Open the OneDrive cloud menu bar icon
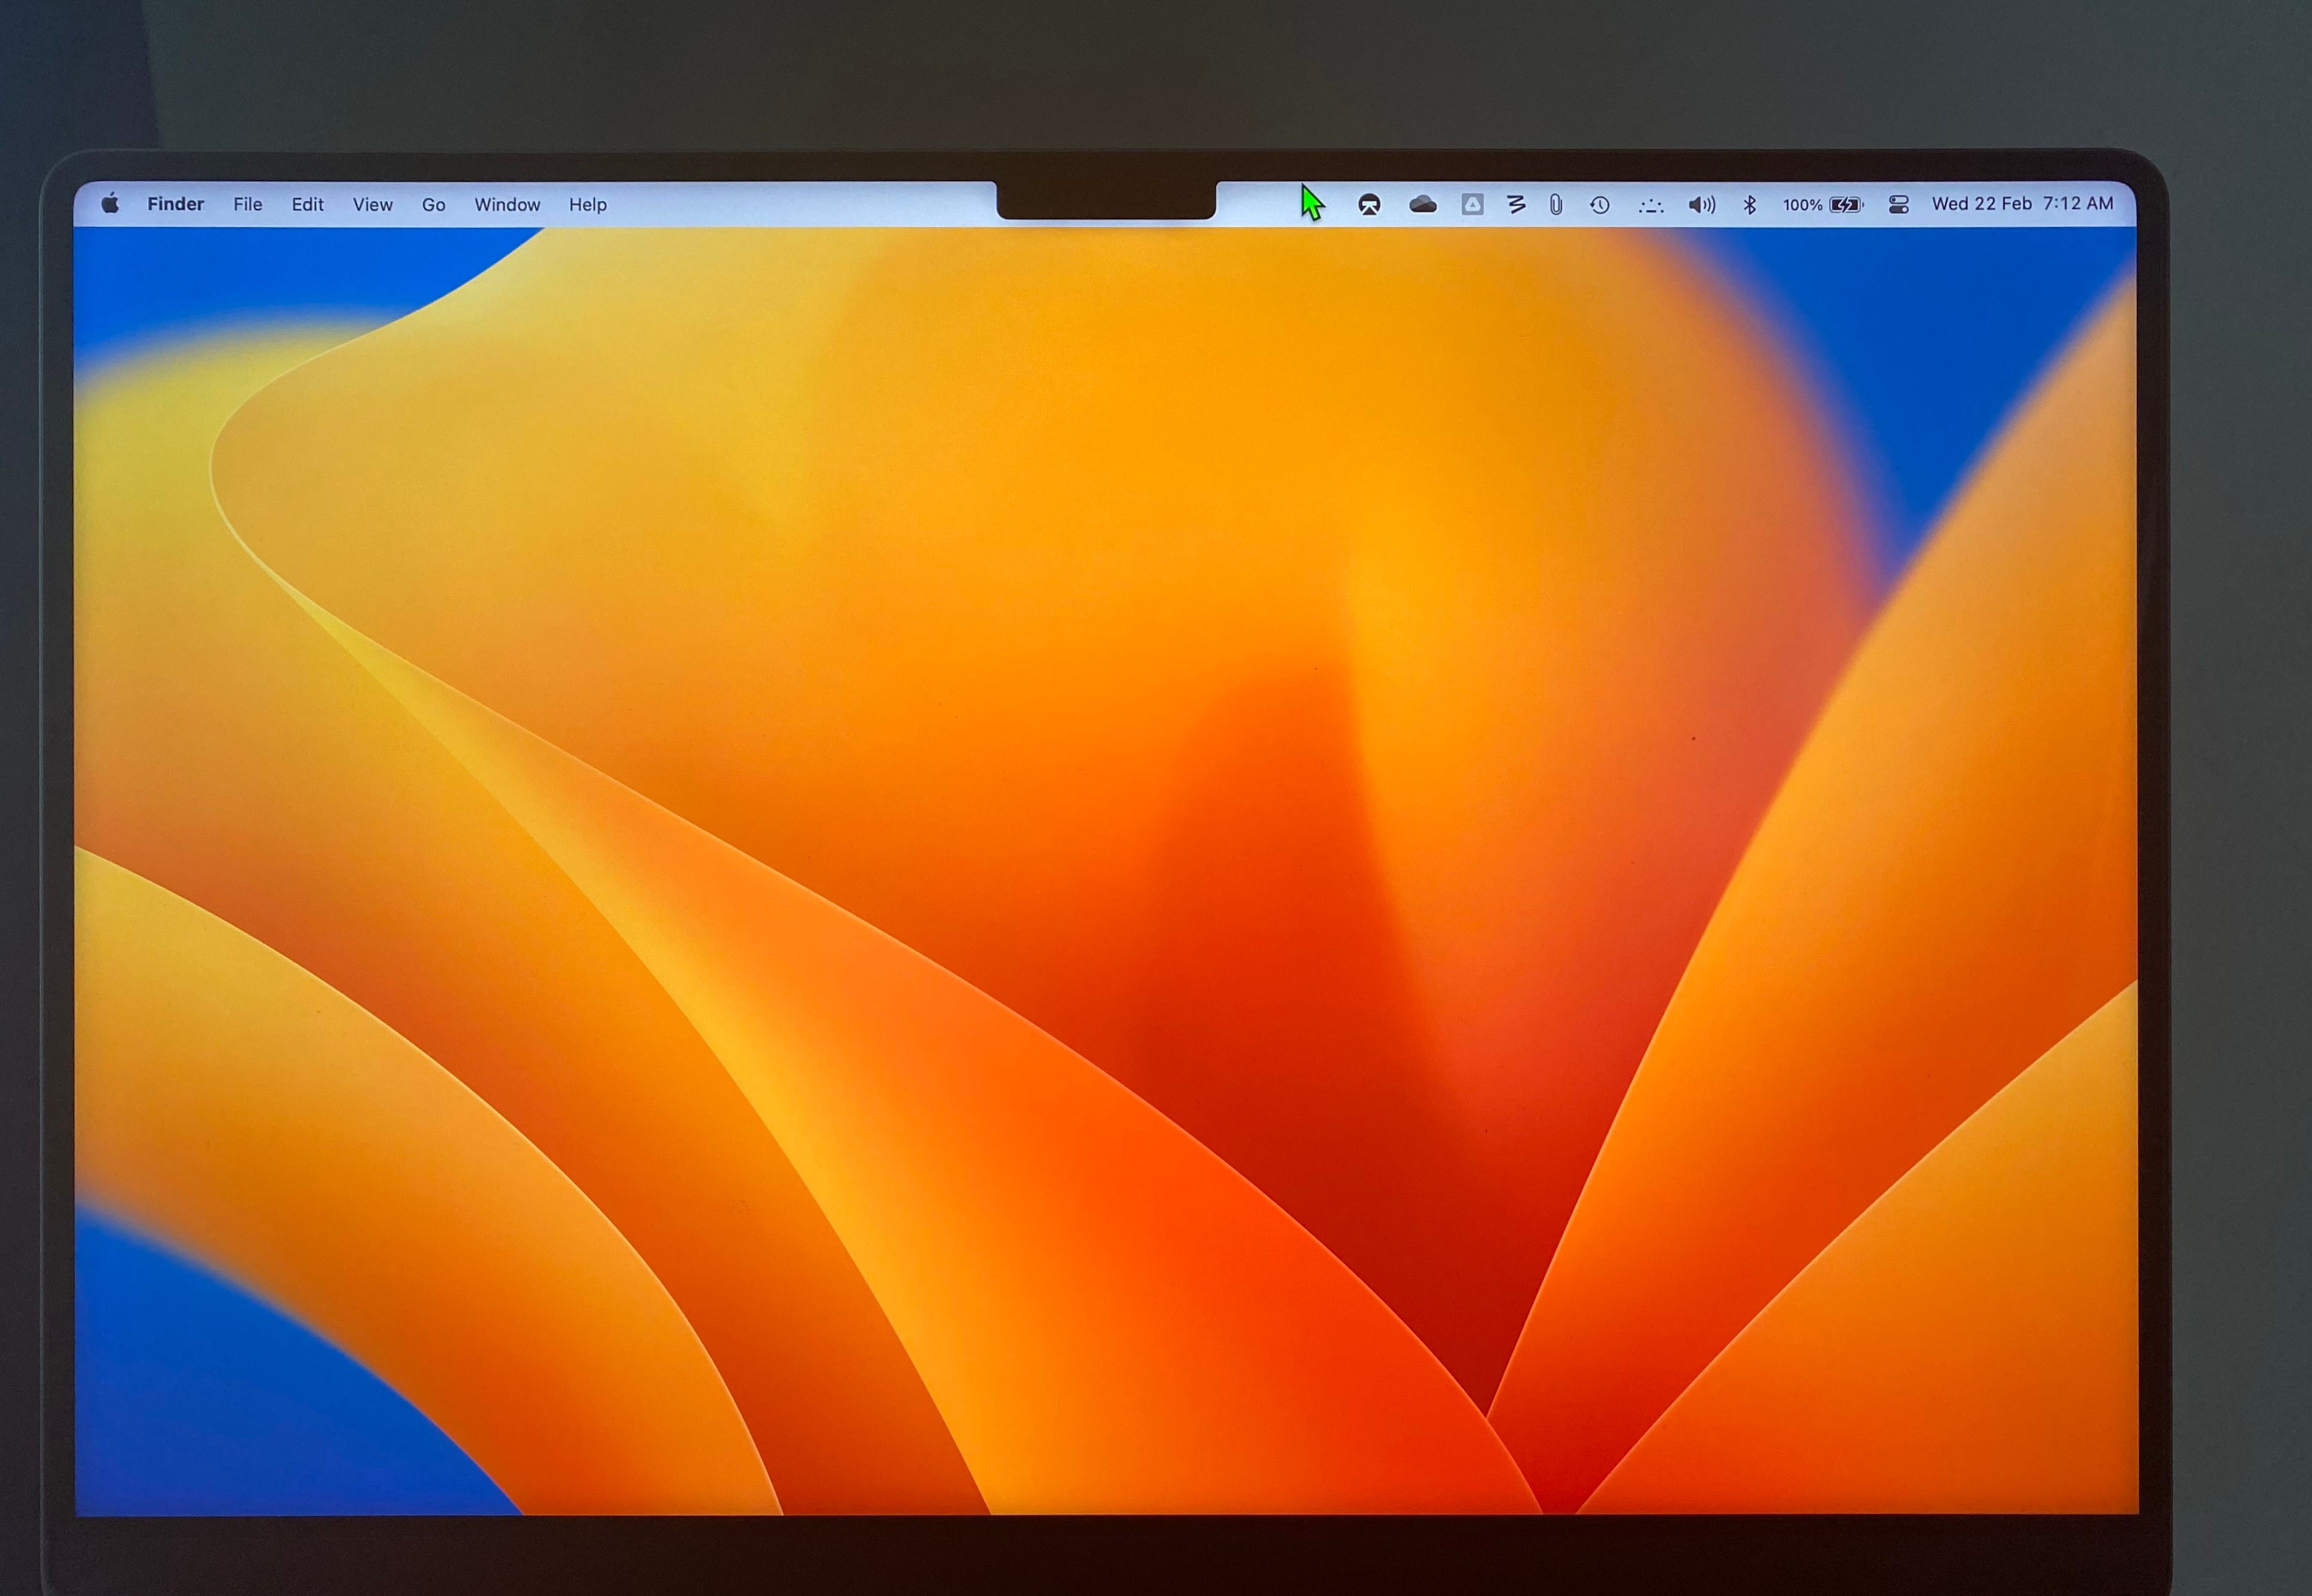 [1423, 205]
